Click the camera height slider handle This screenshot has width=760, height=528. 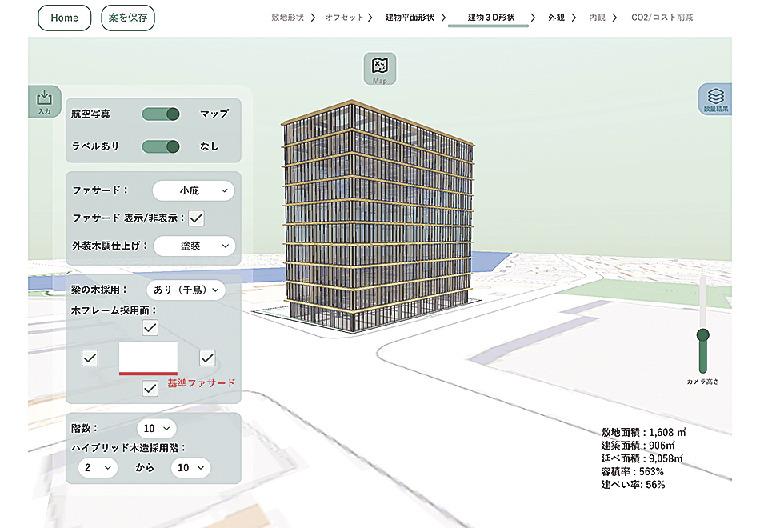click(x=703, y=336)
